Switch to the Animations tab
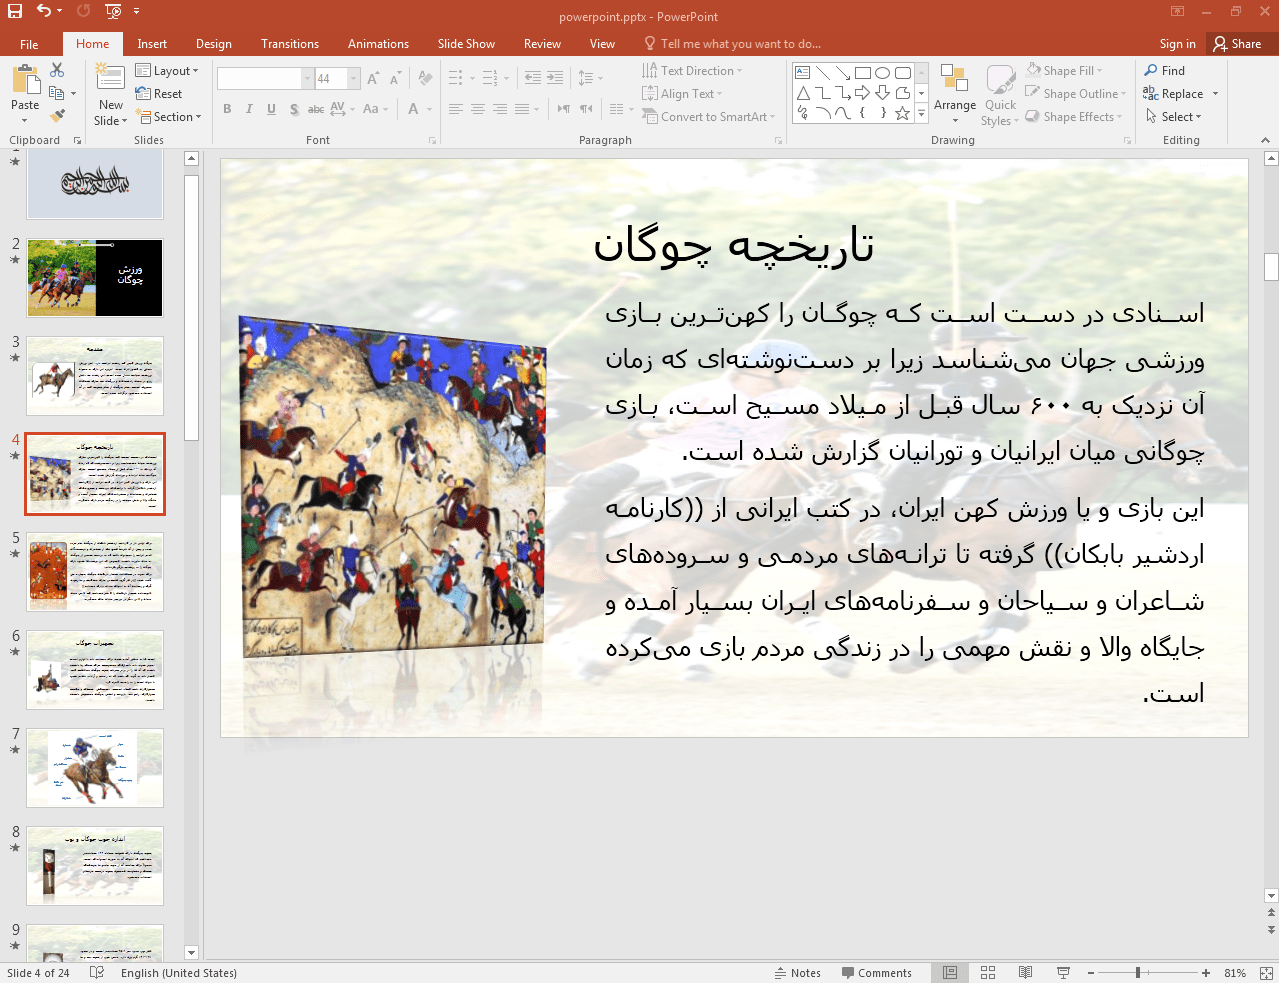Viewport: 1279px width, 983px height. point(378,44)
